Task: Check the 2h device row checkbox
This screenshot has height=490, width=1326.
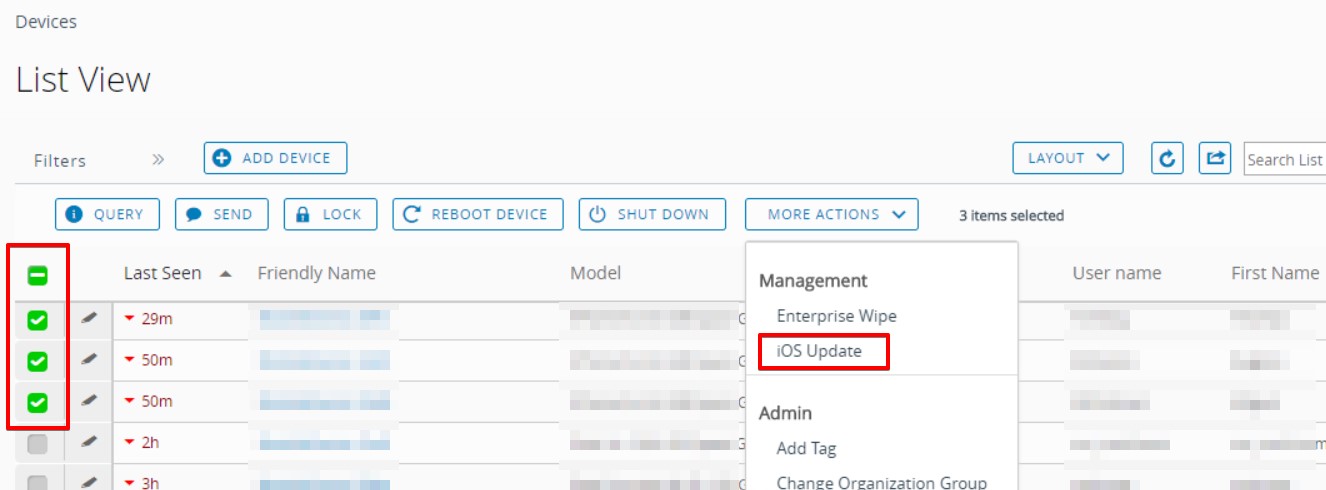Action: click(x=37, y=444)
